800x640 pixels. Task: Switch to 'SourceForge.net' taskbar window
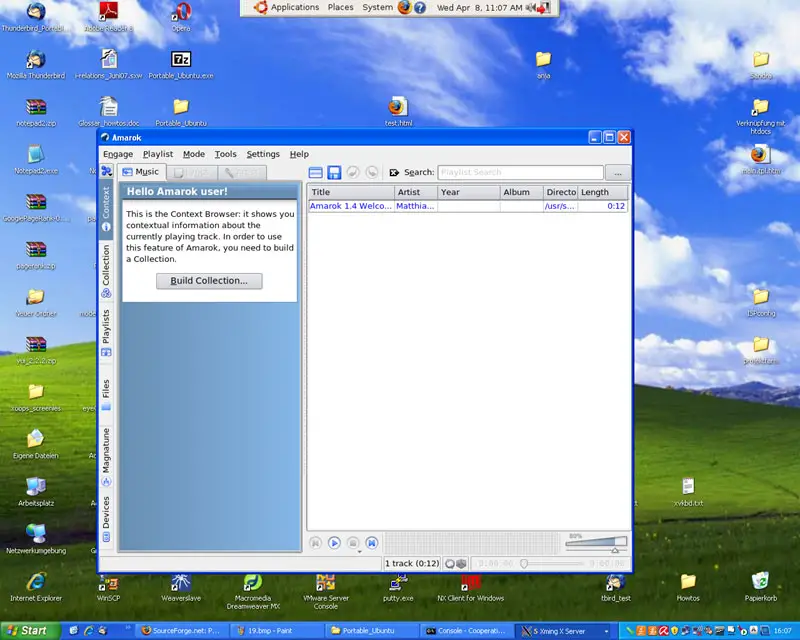point(181,631)
